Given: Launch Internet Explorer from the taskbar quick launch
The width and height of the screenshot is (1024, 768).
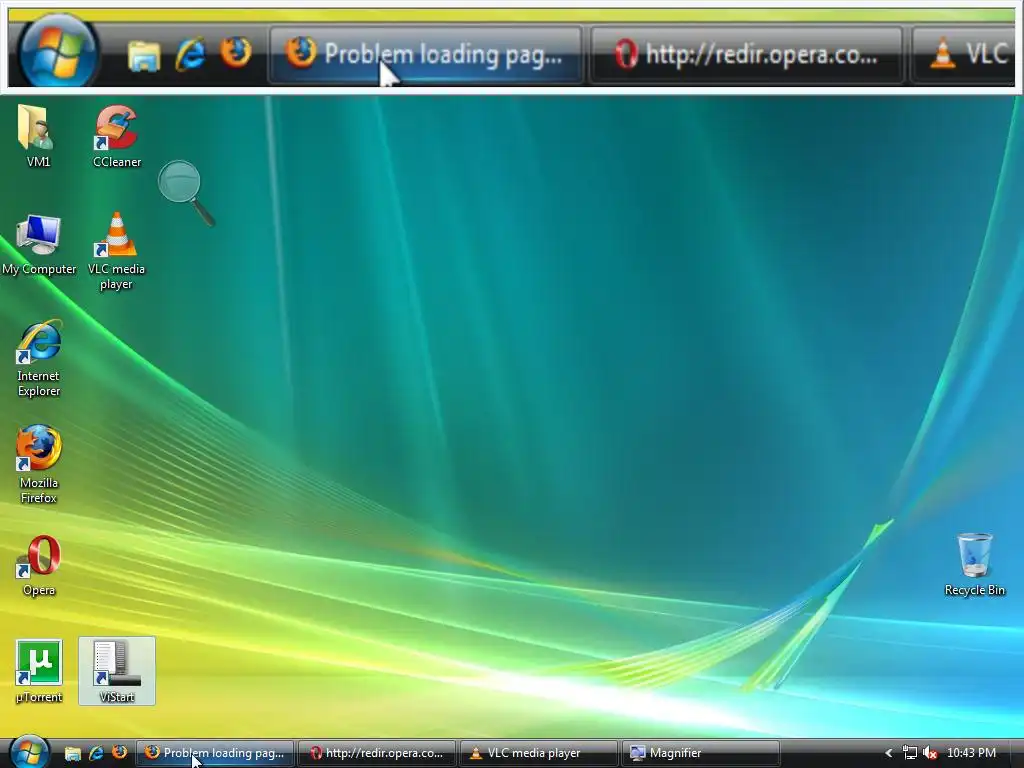Looking at the screenshot, I should pyautogui.click(x=96, y=753).
